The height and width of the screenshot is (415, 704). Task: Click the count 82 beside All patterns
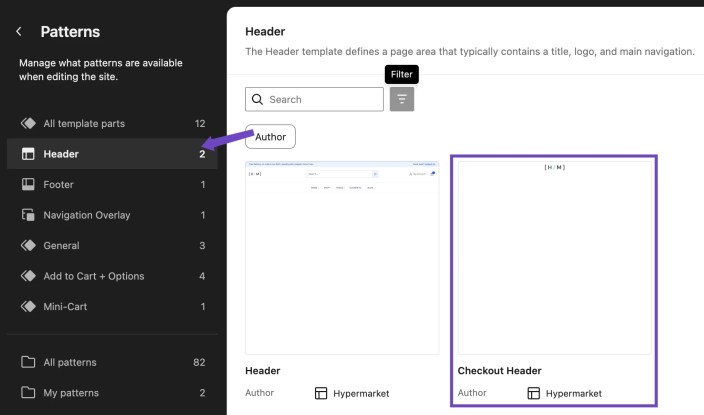coord(199,362)
